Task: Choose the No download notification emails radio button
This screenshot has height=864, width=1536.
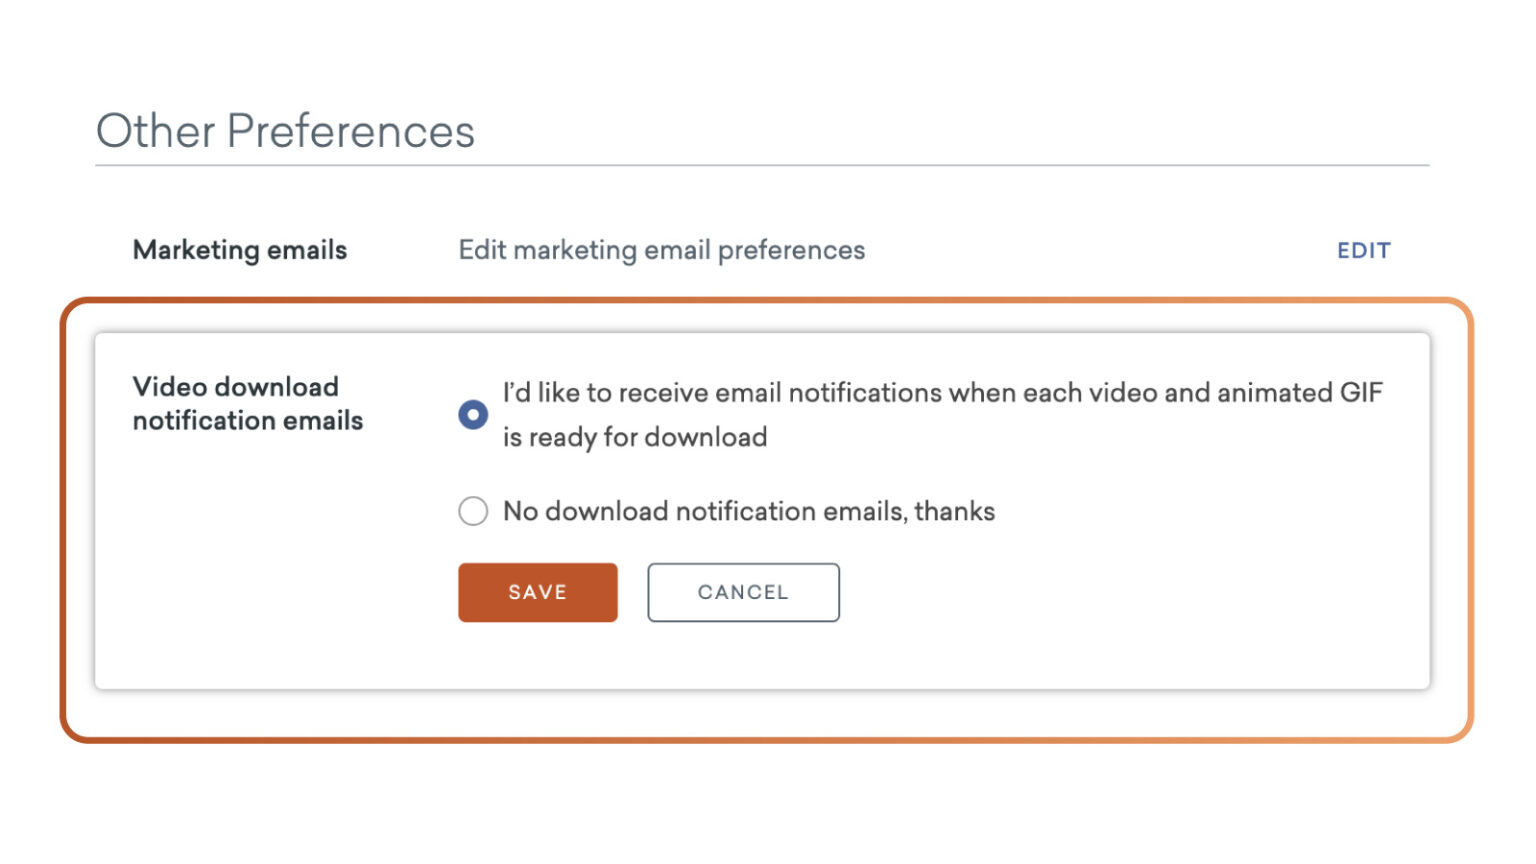Action: point(473,511)
